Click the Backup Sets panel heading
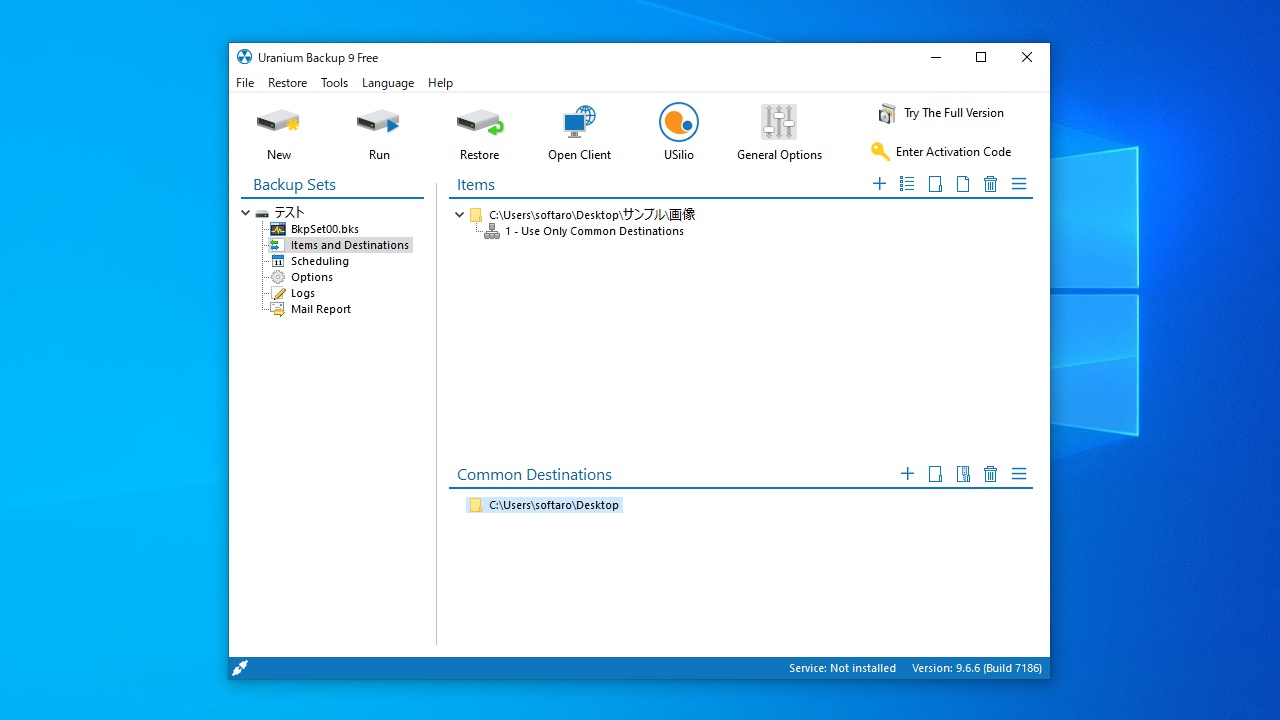 (x=294, y=185)
